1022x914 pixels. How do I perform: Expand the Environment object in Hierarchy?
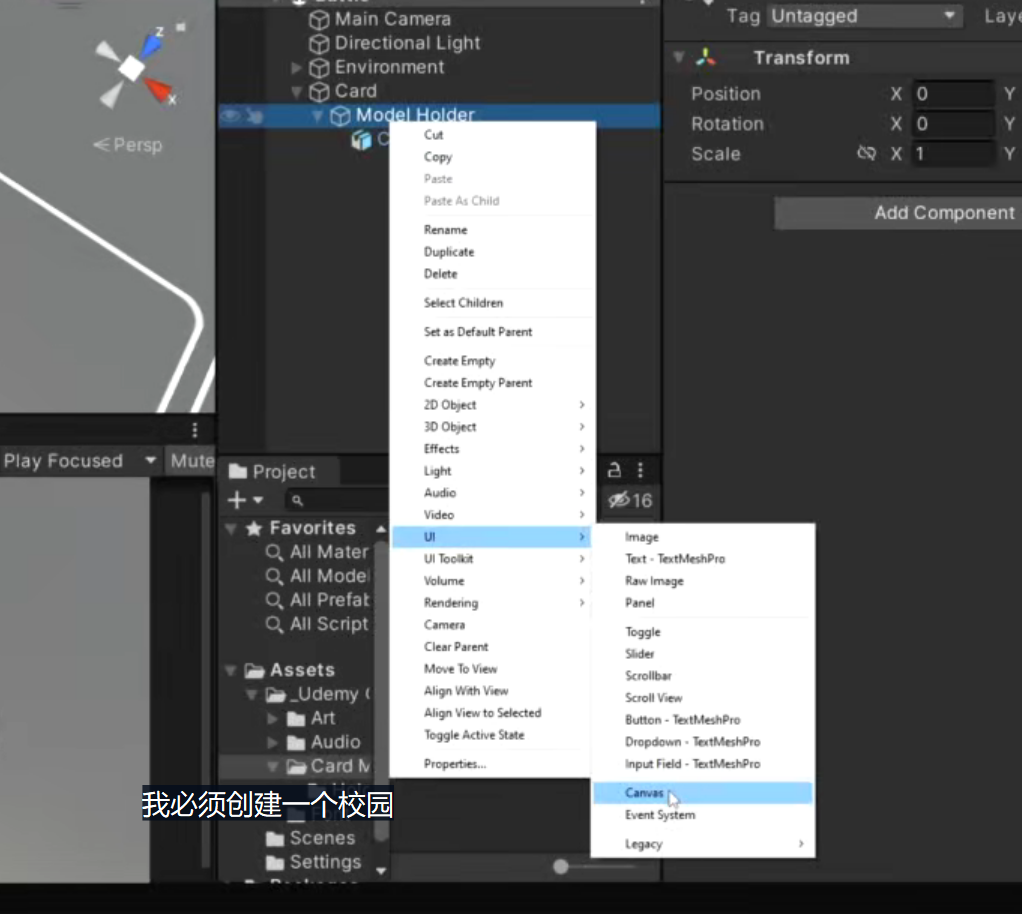tap(297, 67)
